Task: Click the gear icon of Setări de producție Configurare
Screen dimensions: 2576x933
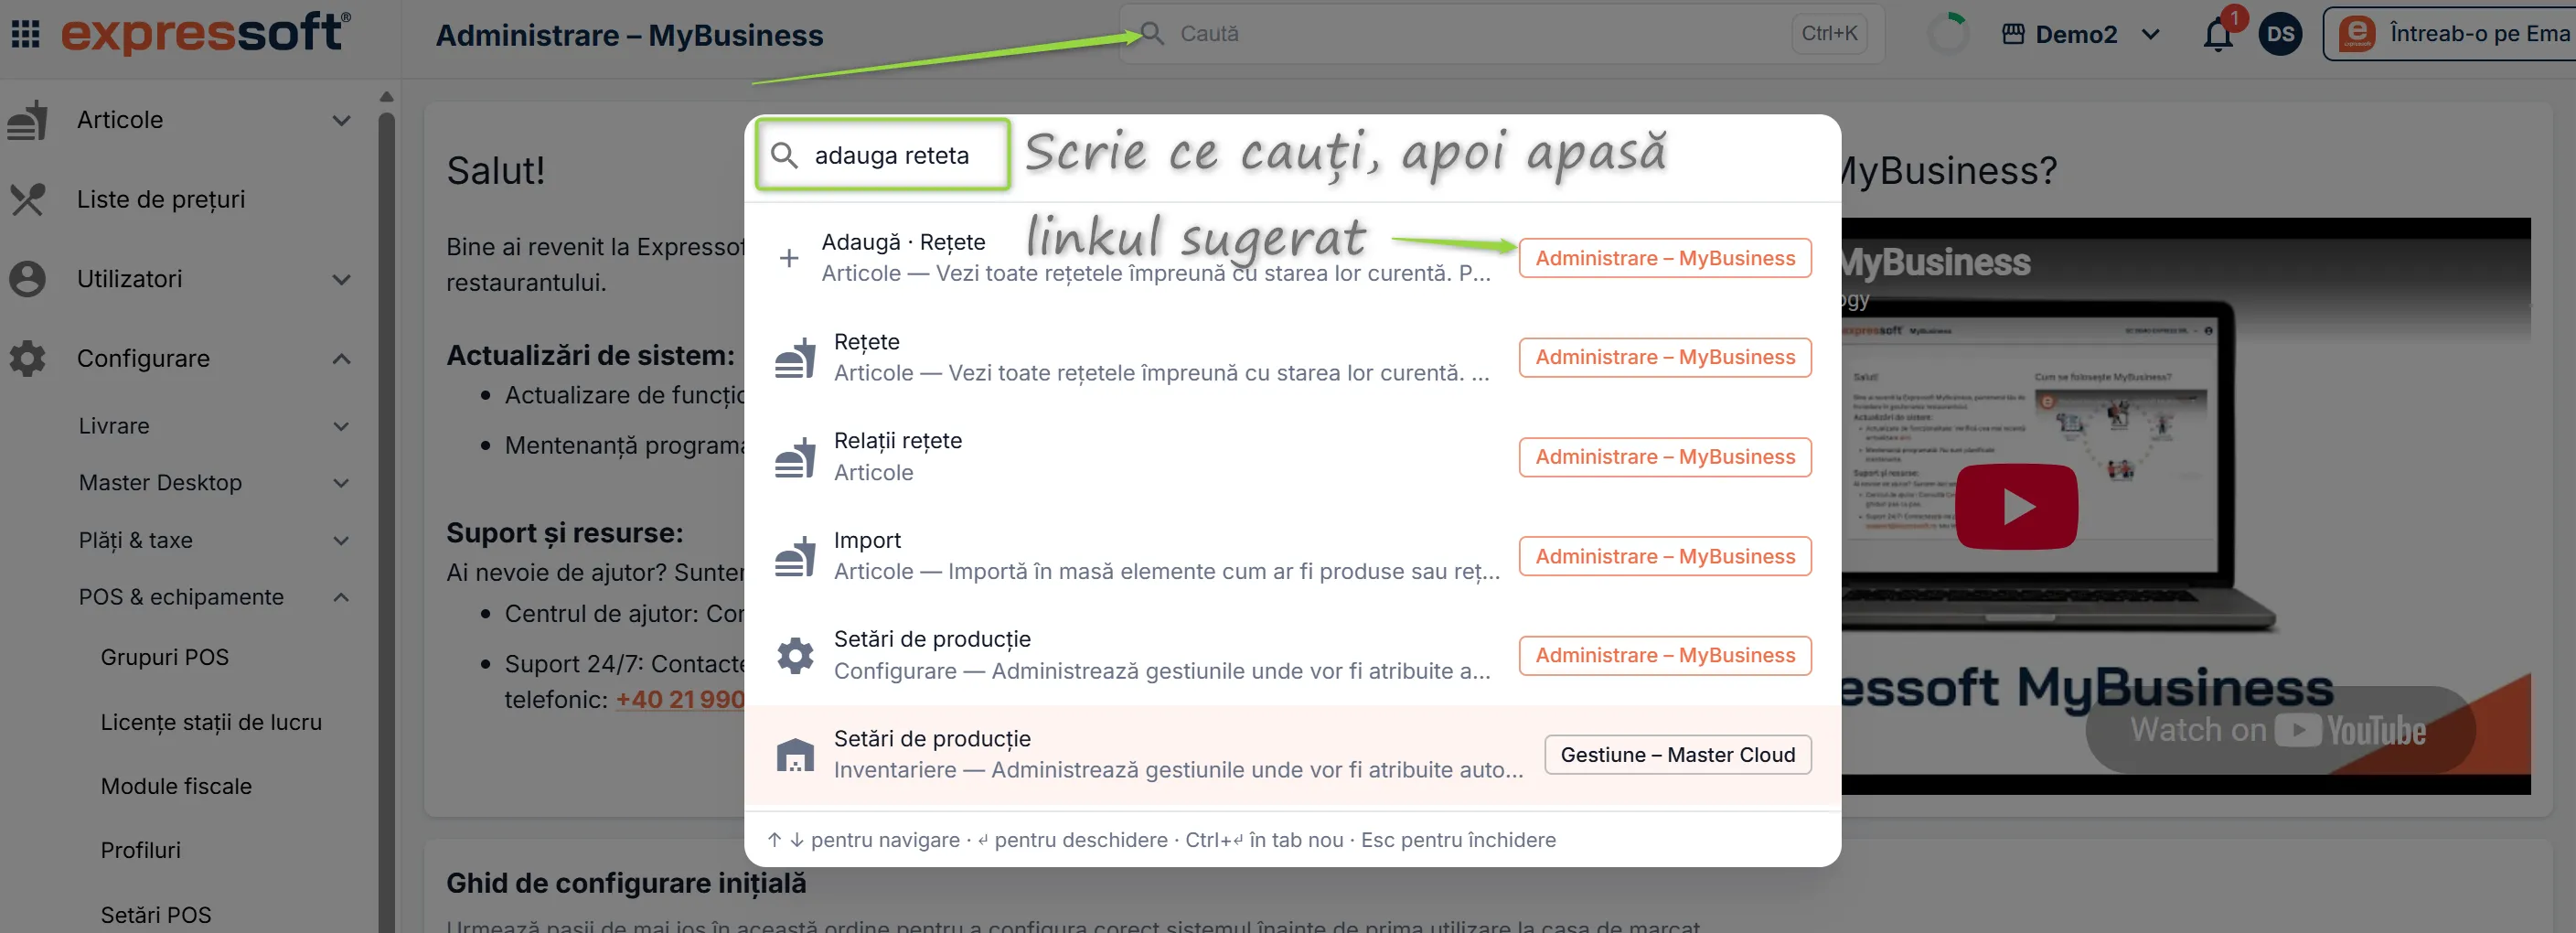Action: (795, 655)
